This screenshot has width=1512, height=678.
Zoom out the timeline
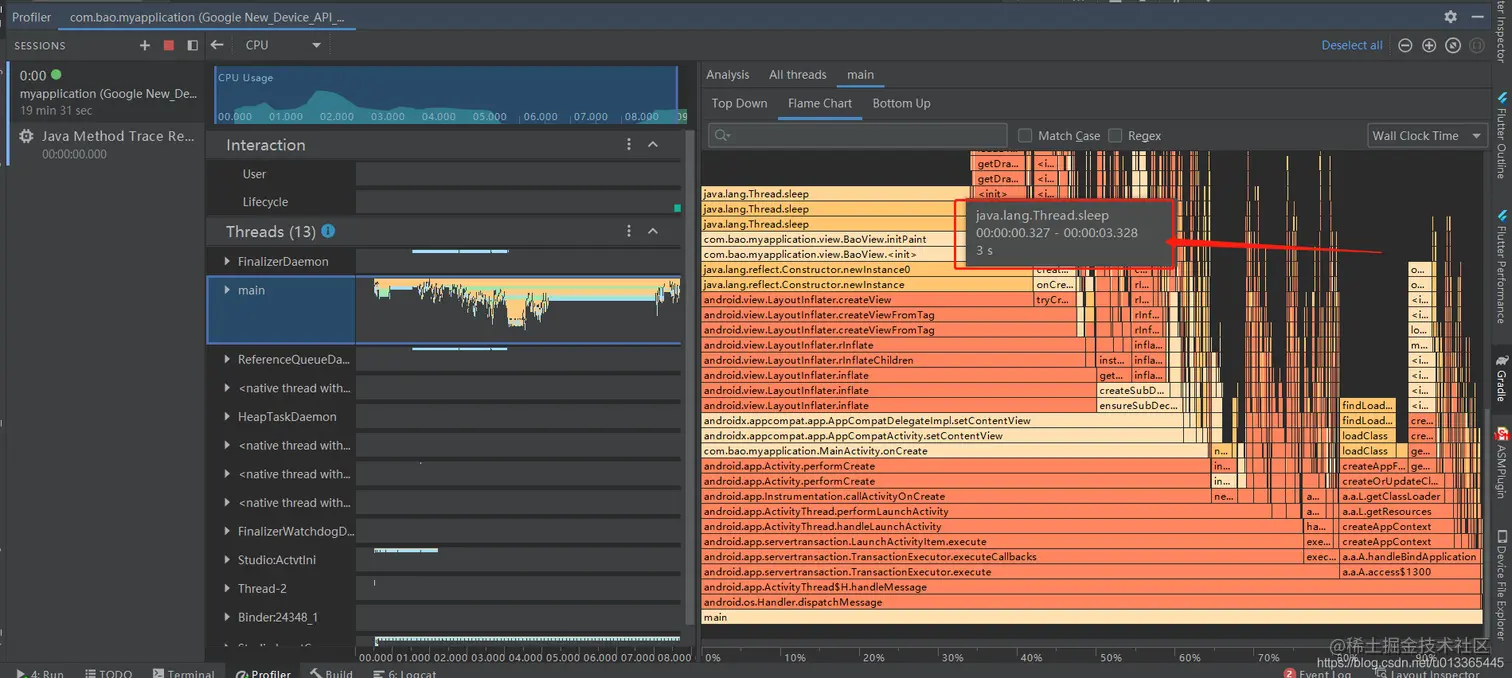1405,45
